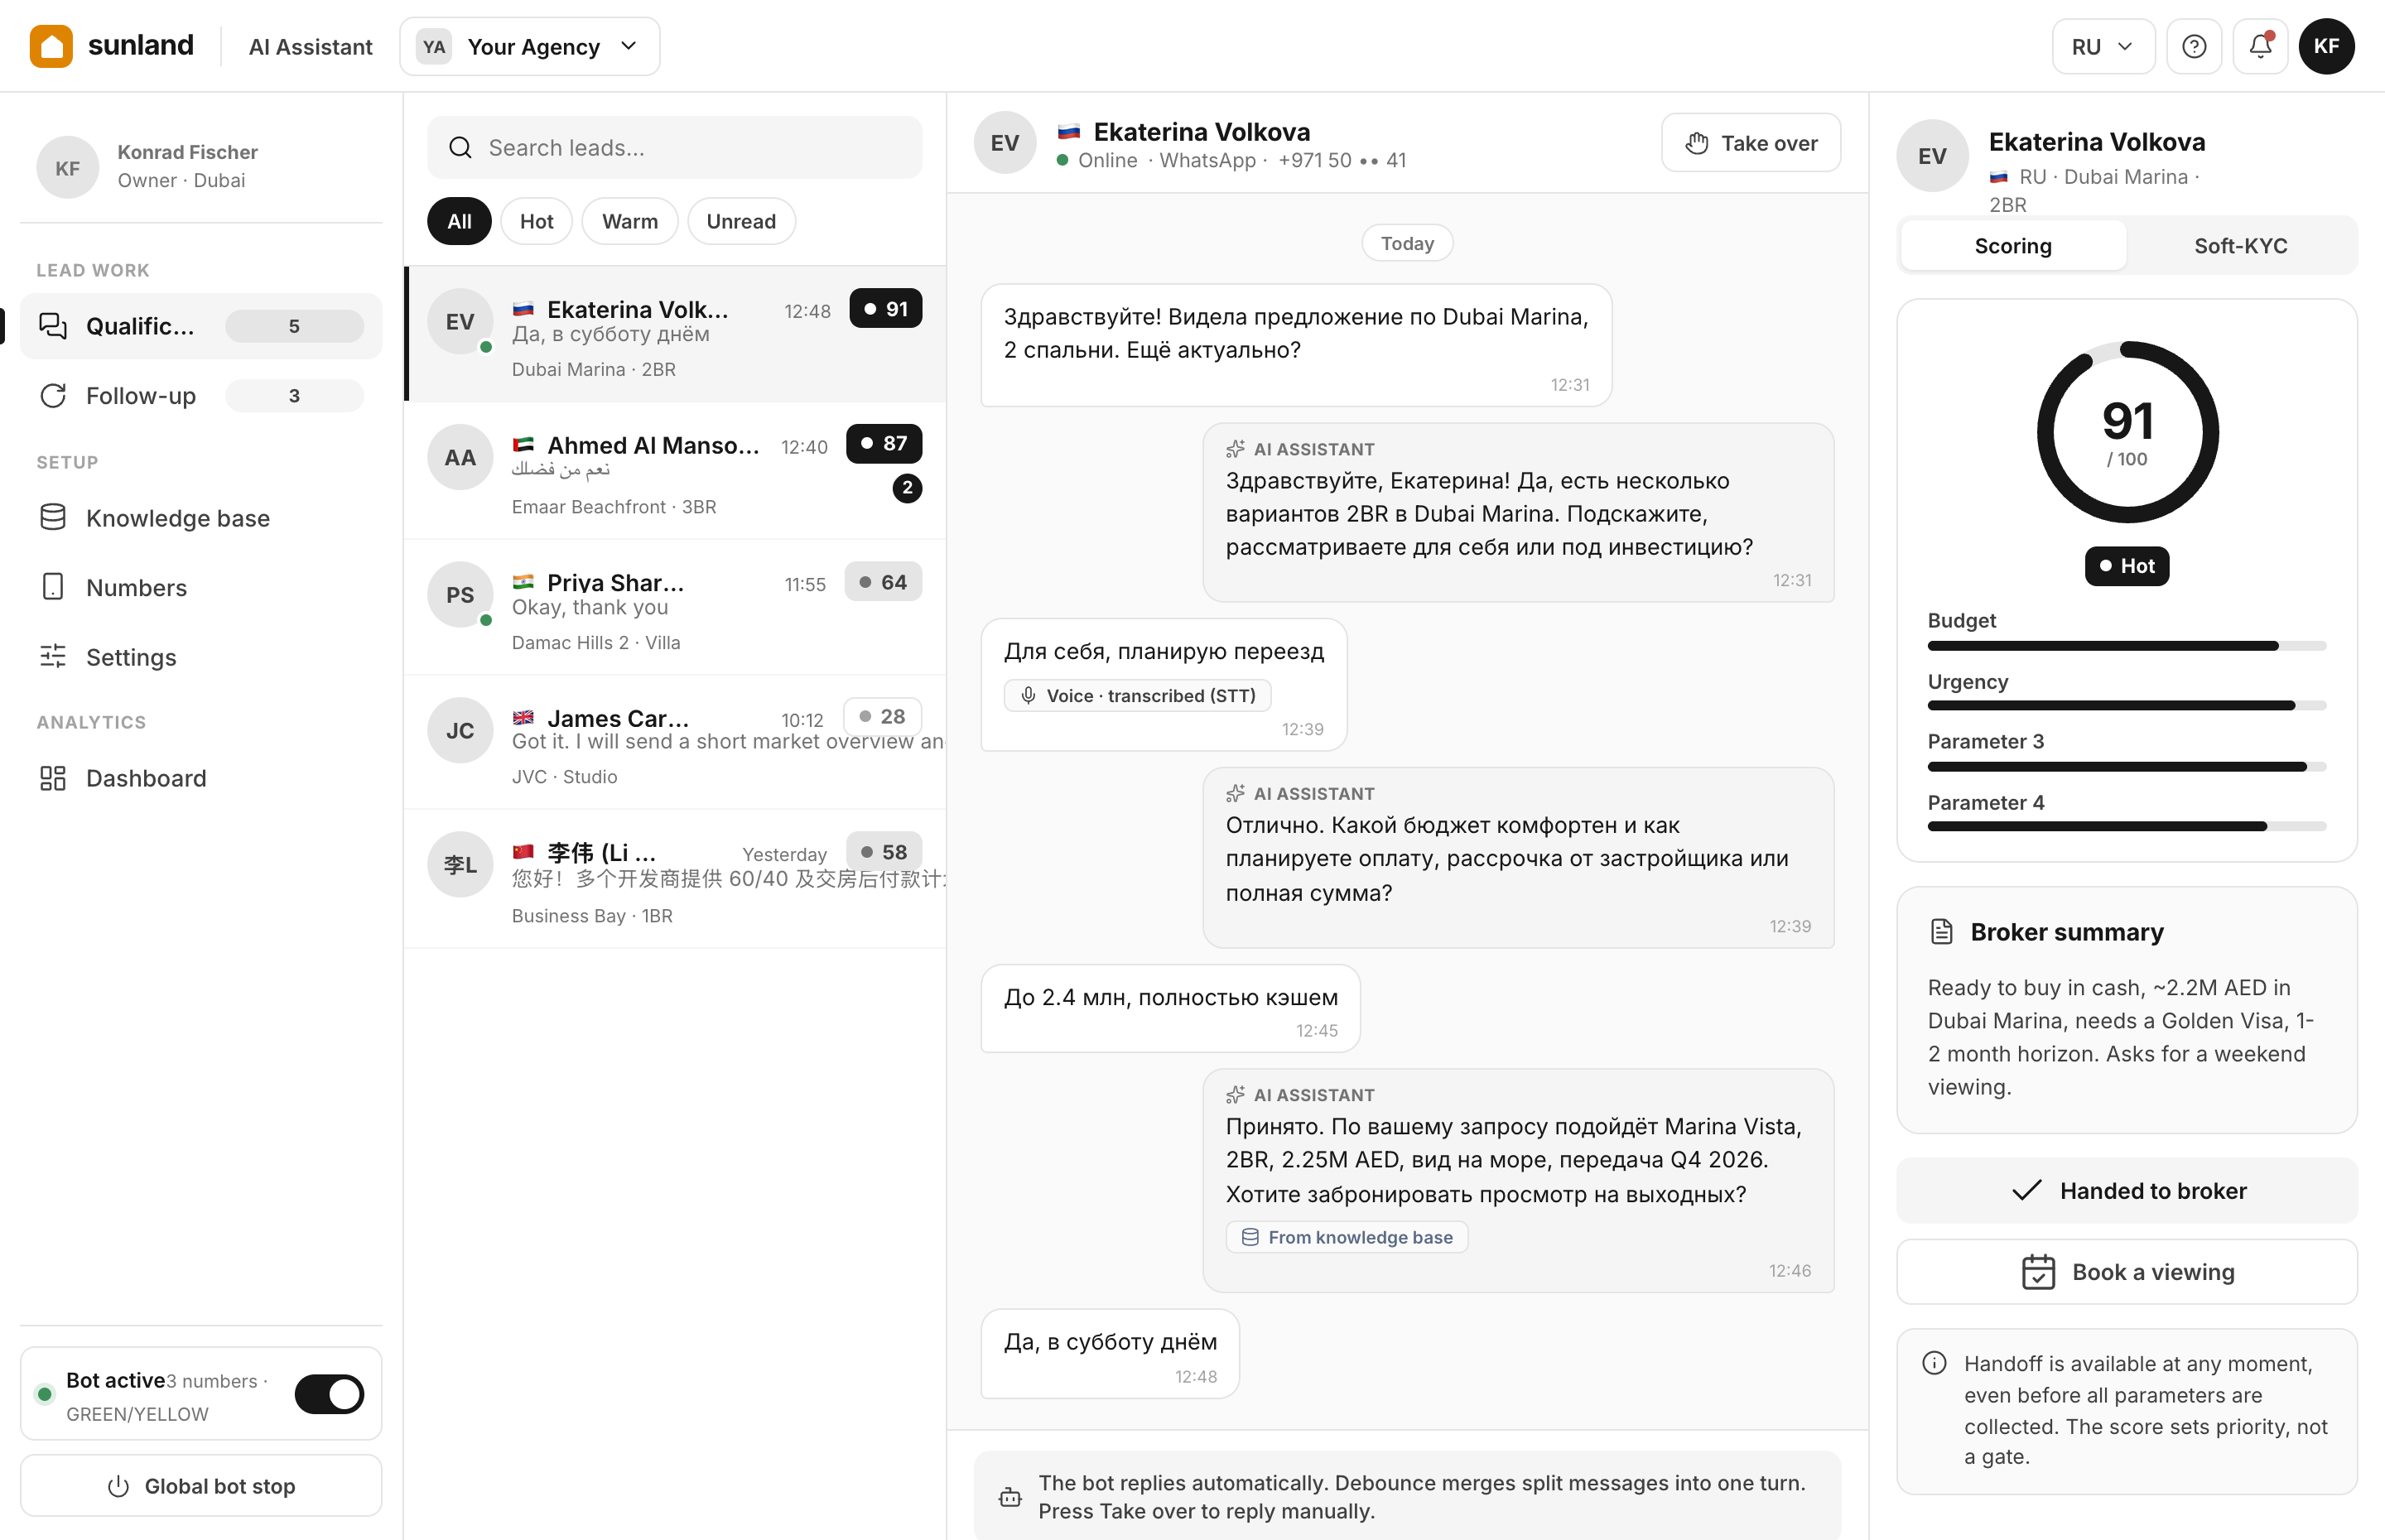The image size is (2385, 1540).
Task: Click the database icon in From knowledge base tag
Action: coord(1250,1237)
